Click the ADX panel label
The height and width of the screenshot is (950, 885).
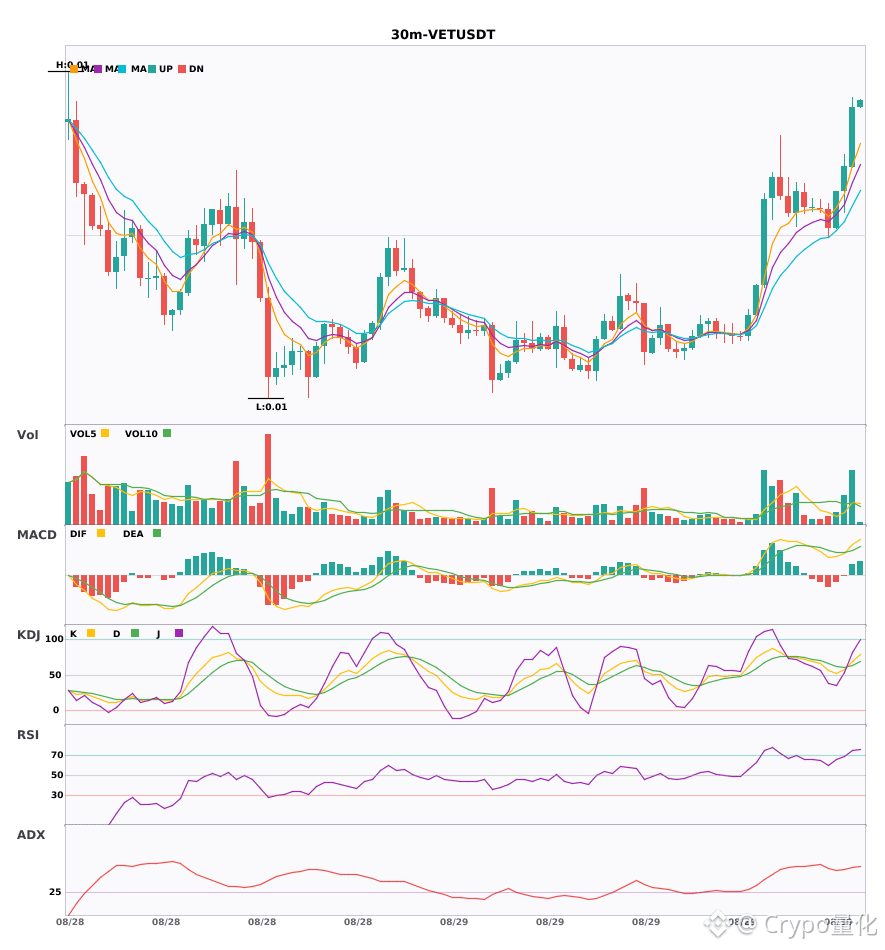click(x=31, y=834)
